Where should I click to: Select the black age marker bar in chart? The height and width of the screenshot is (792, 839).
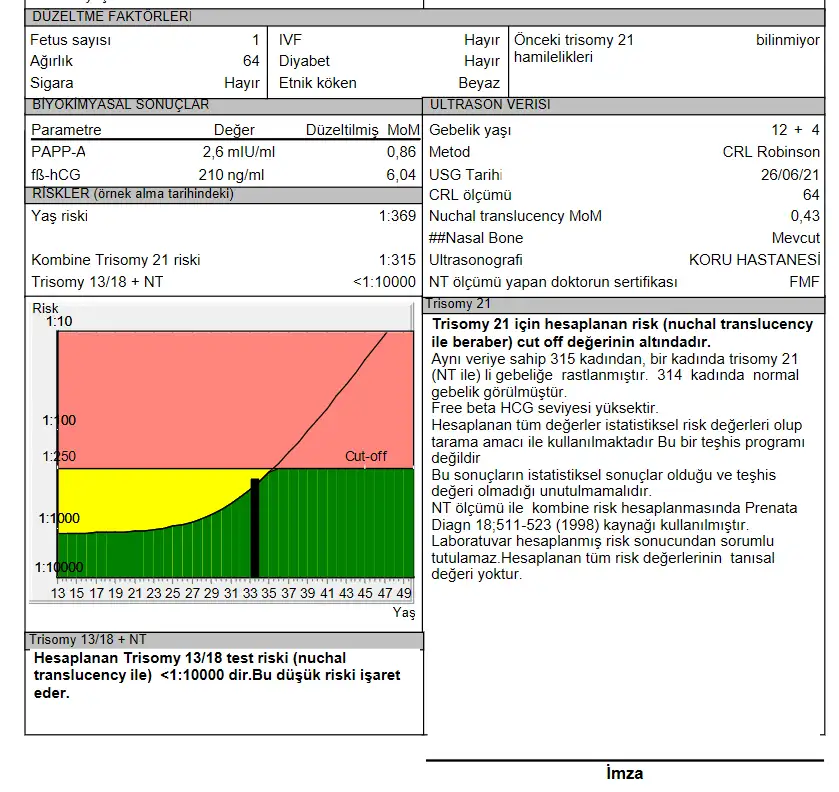click(255, 528)
